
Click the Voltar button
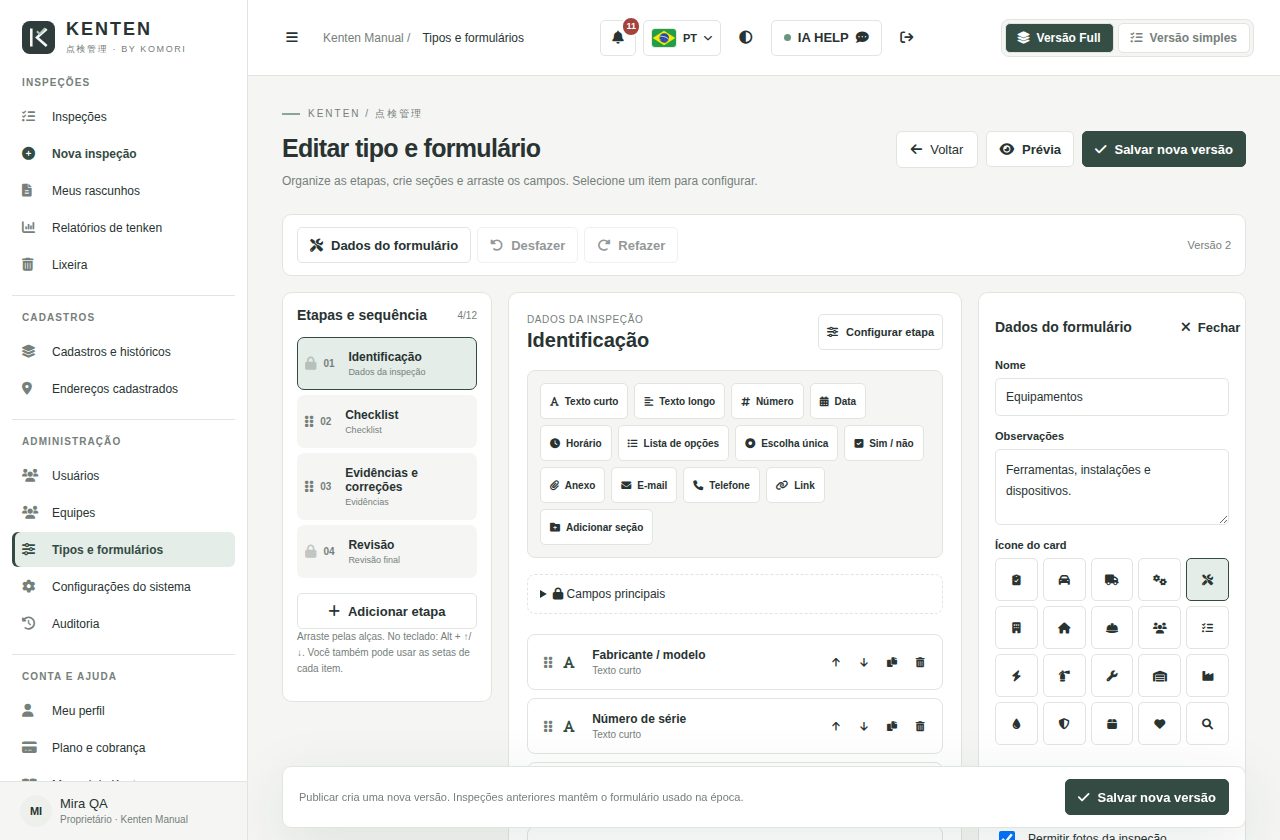(937, 150)
